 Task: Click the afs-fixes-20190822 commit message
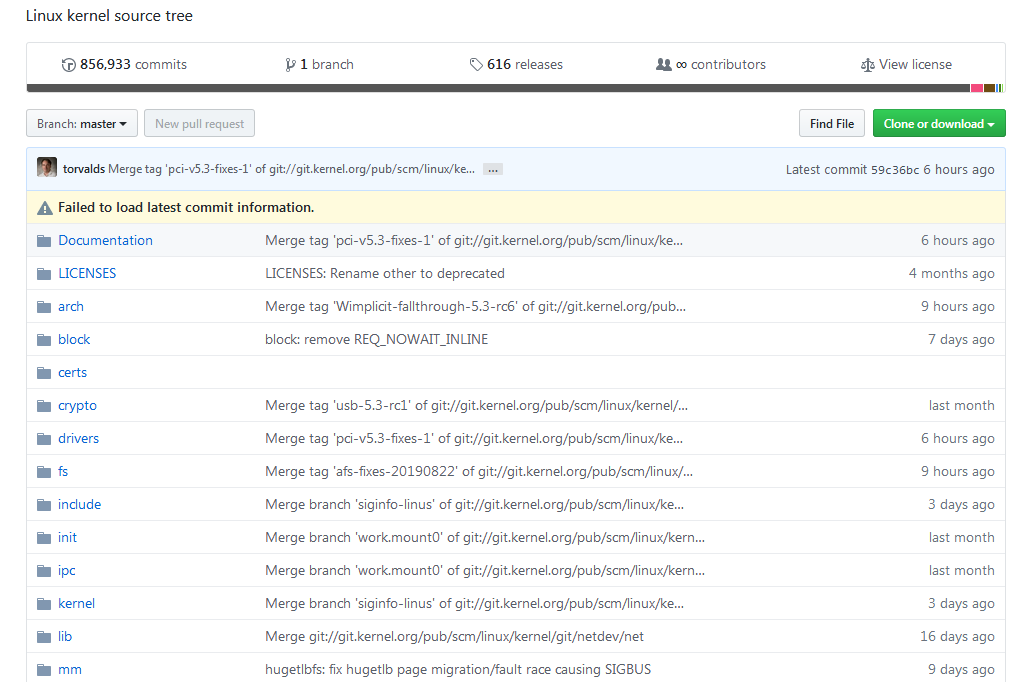click(479, 471)
